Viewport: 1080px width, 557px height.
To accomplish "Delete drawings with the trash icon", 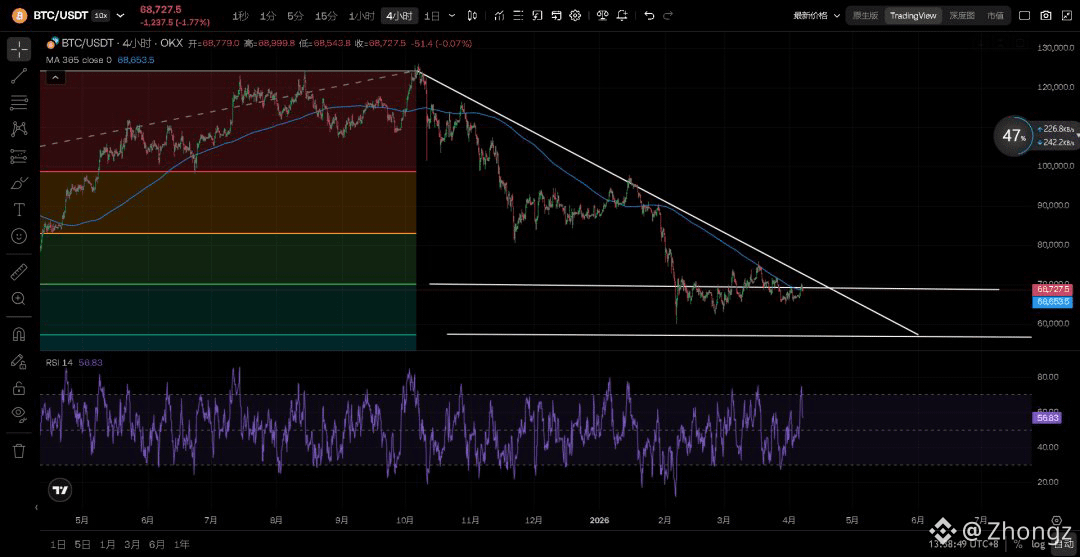I will pos(19,451).
